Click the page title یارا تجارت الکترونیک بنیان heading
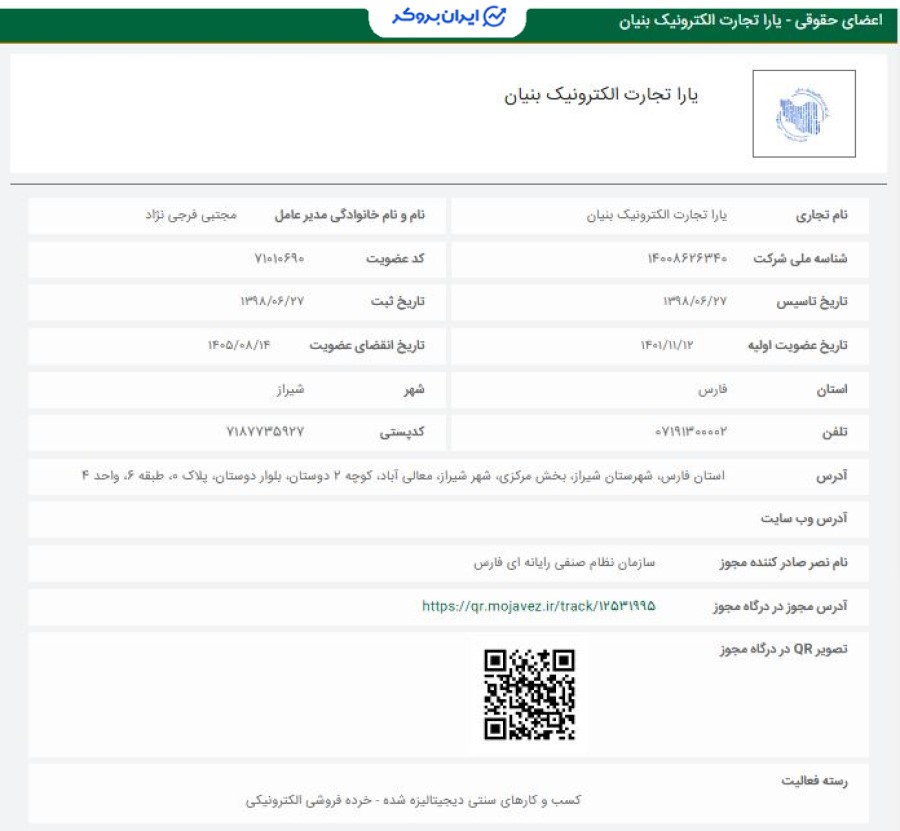Viewport: 900px width, 831px height. click(x=601, y=95)
